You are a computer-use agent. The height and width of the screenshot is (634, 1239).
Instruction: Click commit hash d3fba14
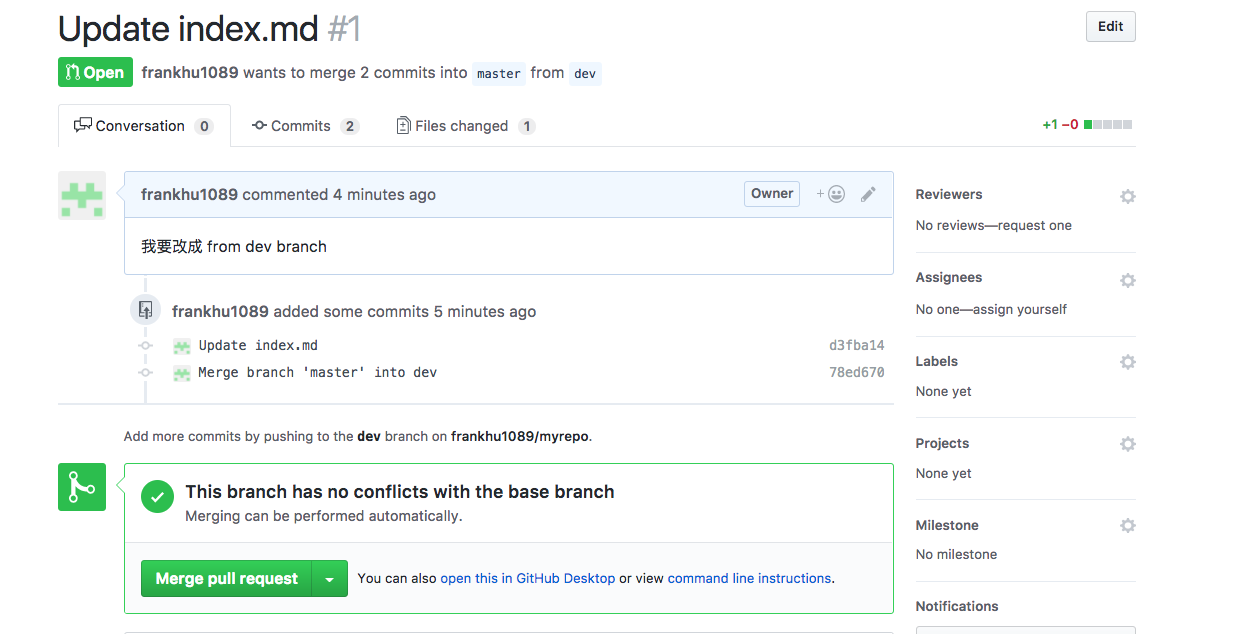pyautogui.click(x=857, y=345)
